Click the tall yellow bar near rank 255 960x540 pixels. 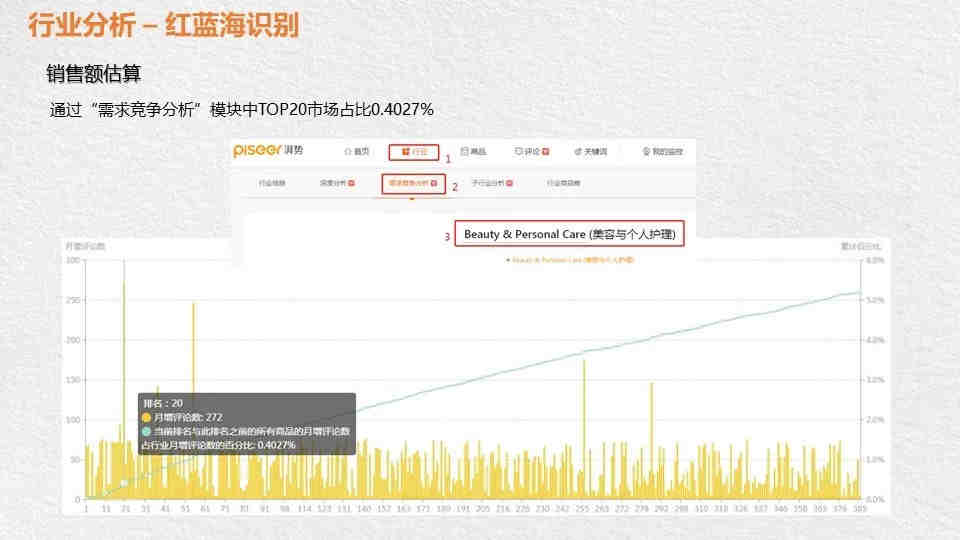click(x=584, y=429)
